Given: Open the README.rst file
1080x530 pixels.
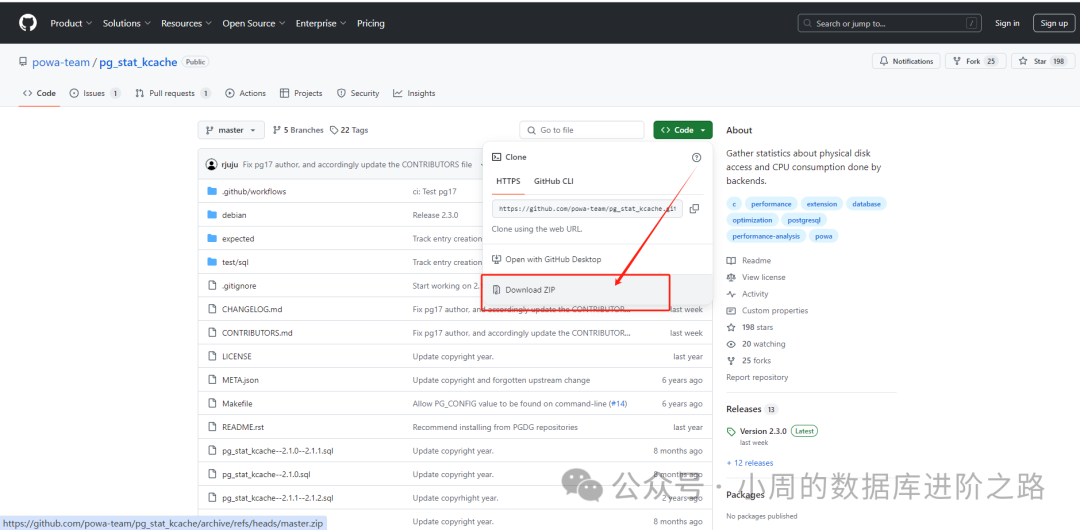Looking at the screenshot, I should pyautogui.click(x=242, y=427).
